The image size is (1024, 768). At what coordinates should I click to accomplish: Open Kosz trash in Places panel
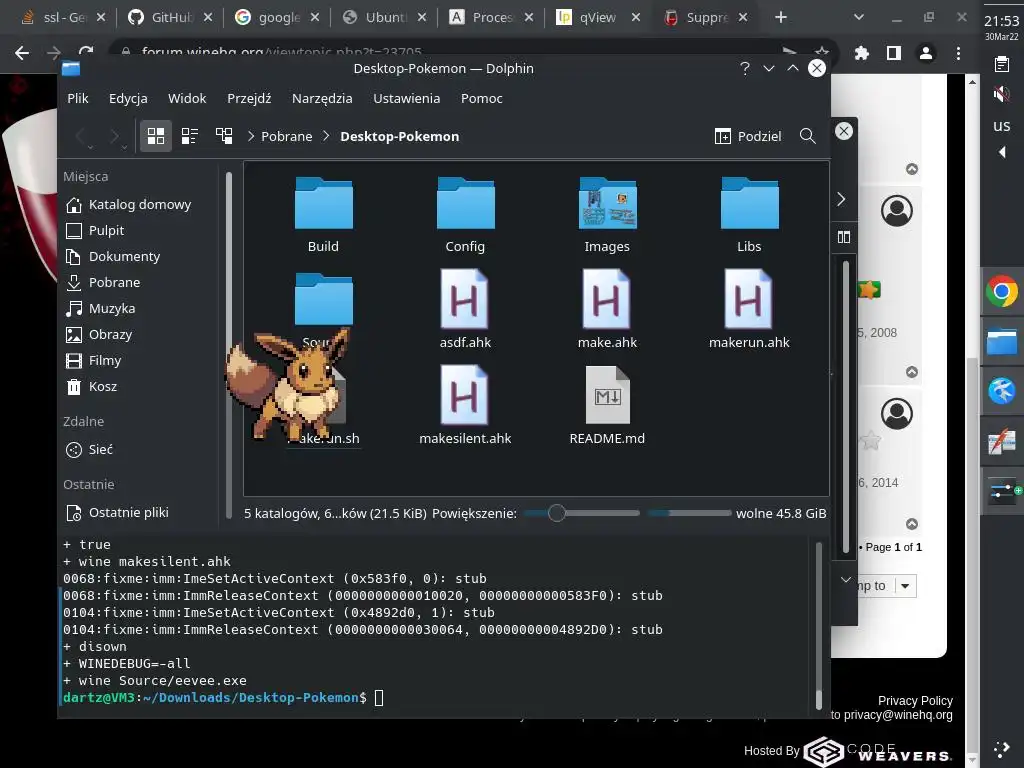(x=92, y=387)
